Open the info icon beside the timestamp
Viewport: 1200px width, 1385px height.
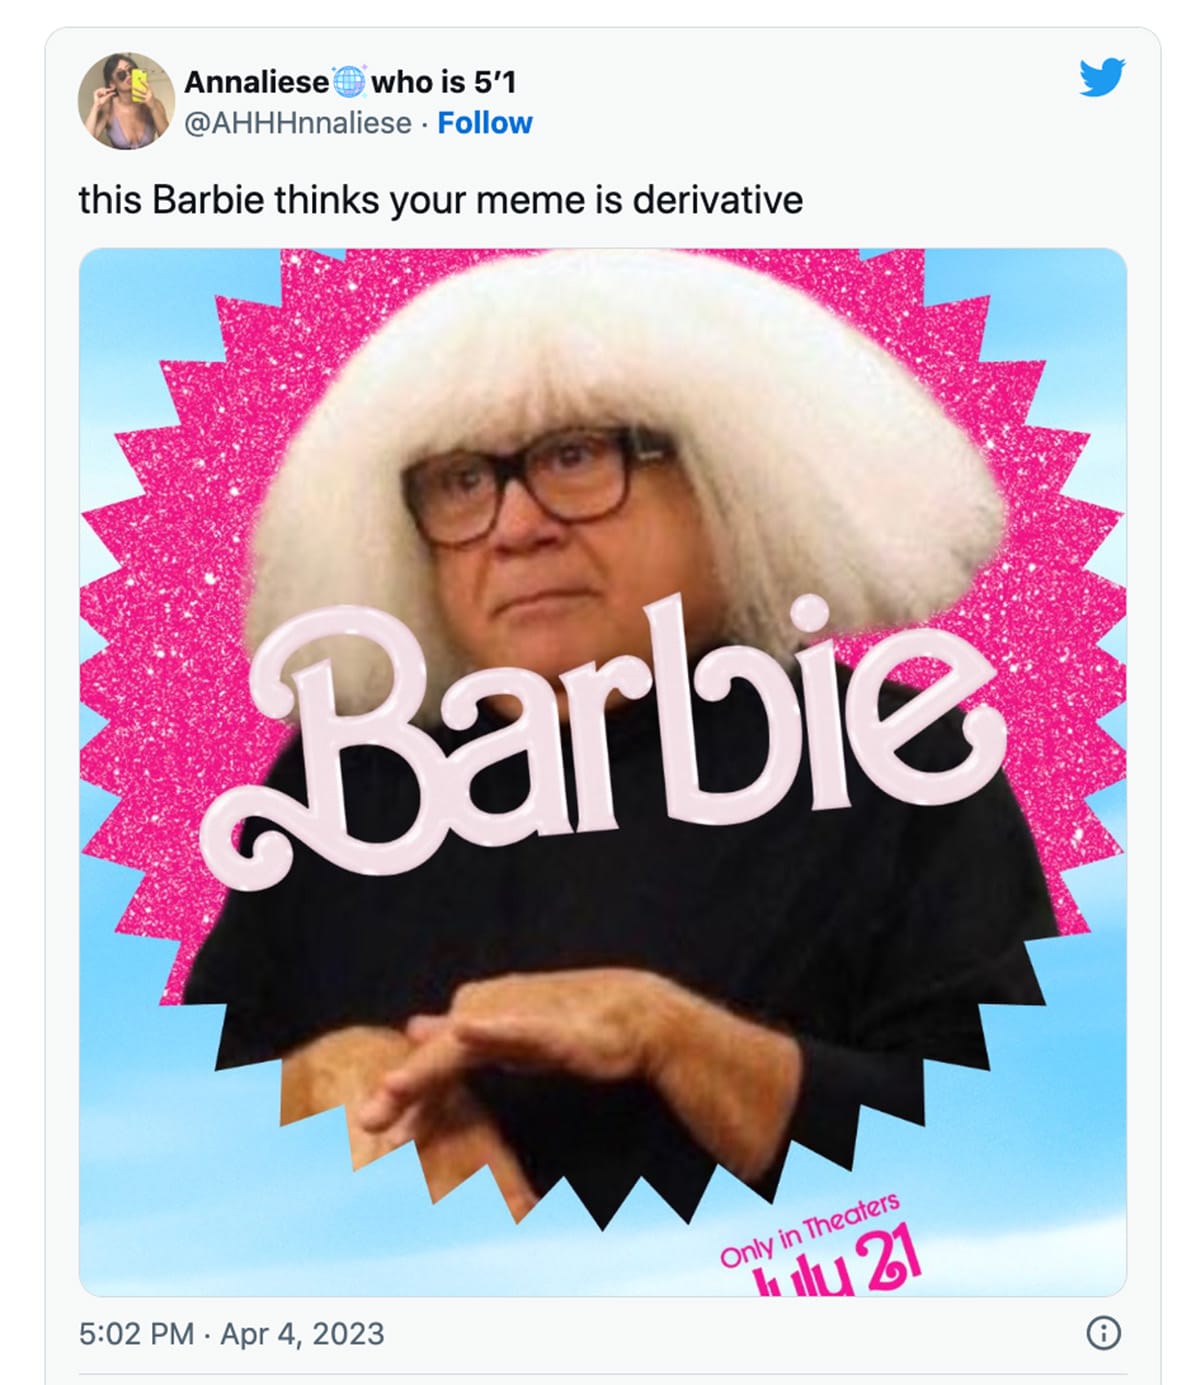[x=1103, y=1333]
